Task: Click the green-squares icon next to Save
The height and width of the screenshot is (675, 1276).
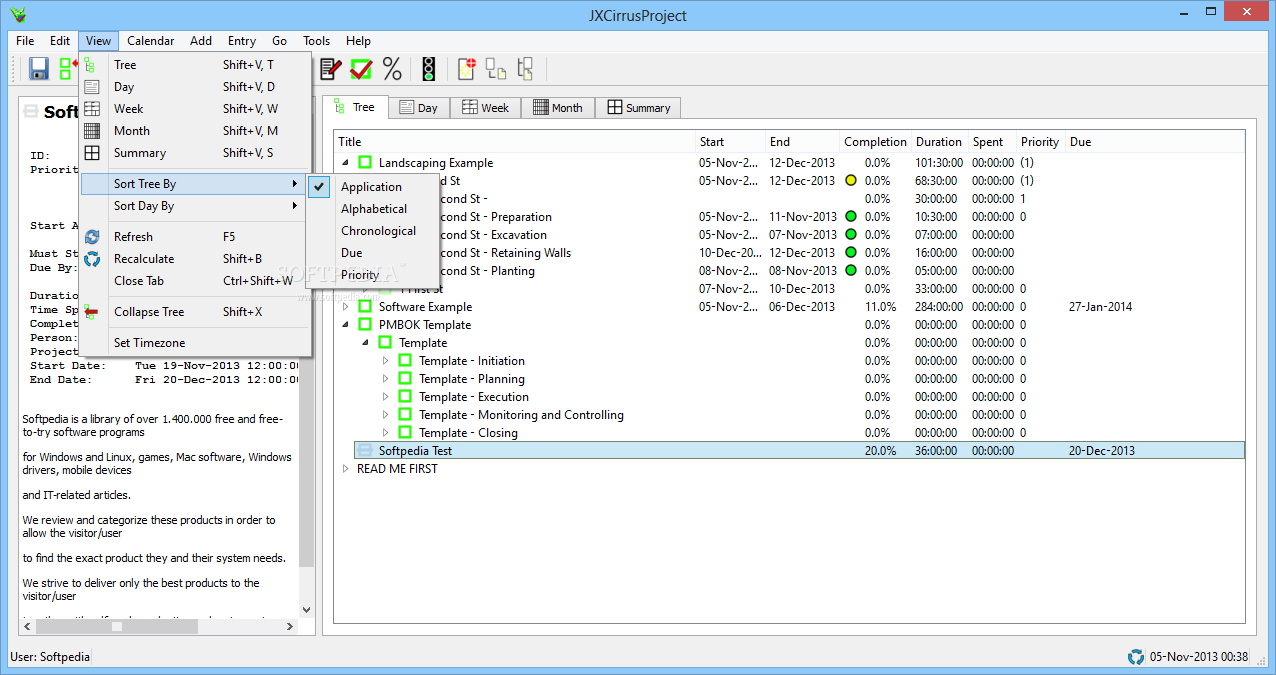Action: pos(68,68)
